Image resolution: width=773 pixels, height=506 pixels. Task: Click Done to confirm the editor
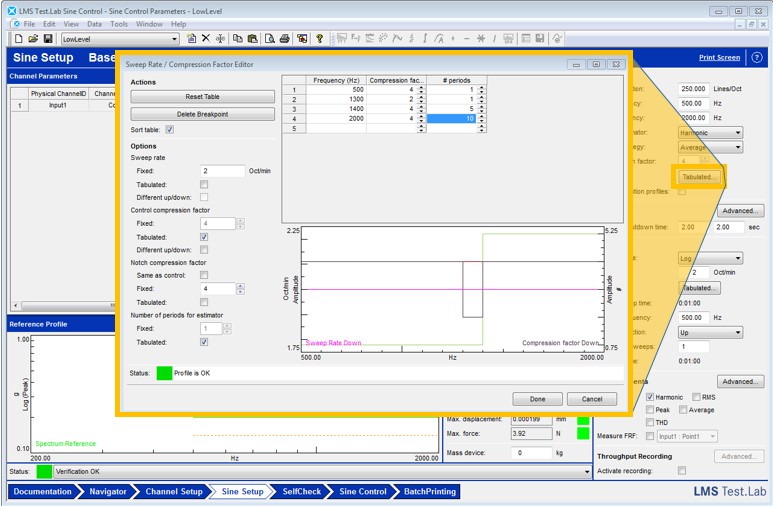click(x=537, y=398)
